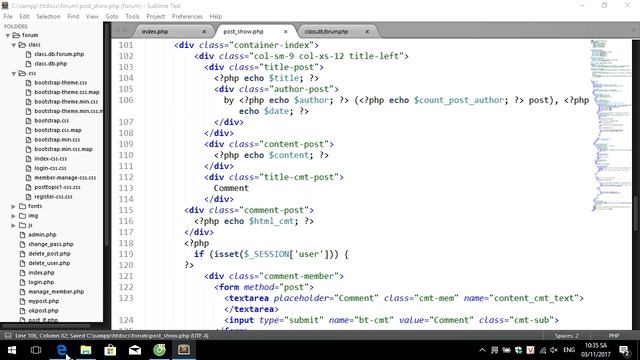Open bootstrap-theme.css.map file
This screenshot has height=360, width=640.
67,92
